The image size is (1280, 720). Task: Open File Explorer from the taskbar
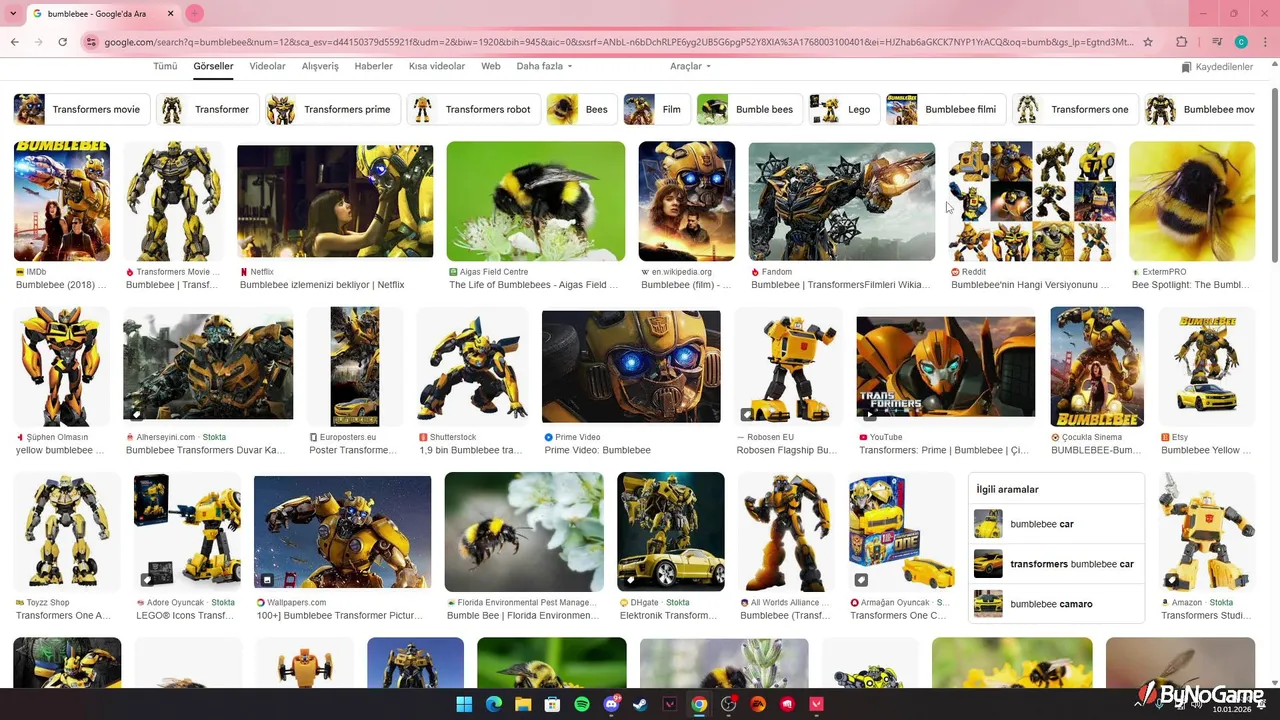[x=522, y=705]
